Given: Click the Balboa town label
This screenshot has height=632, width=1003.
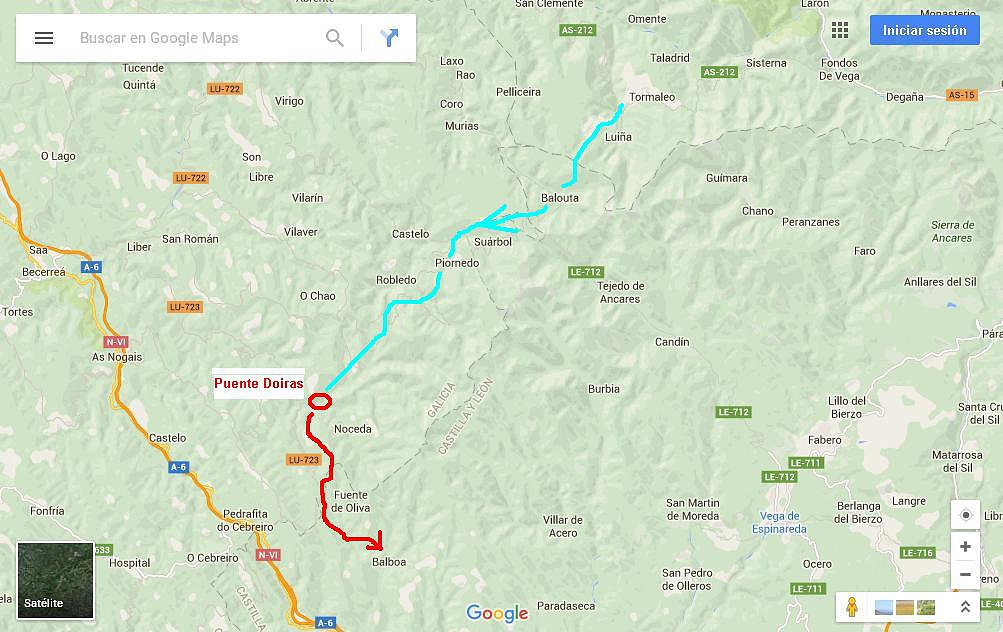Looking at the screenshot, I should click(x=389, y=562).
